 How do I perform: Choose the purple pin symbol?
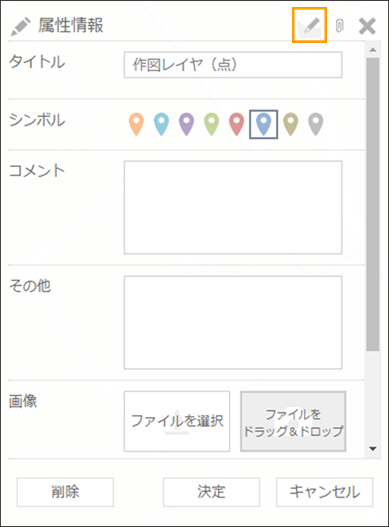click(x=187, y=124)
